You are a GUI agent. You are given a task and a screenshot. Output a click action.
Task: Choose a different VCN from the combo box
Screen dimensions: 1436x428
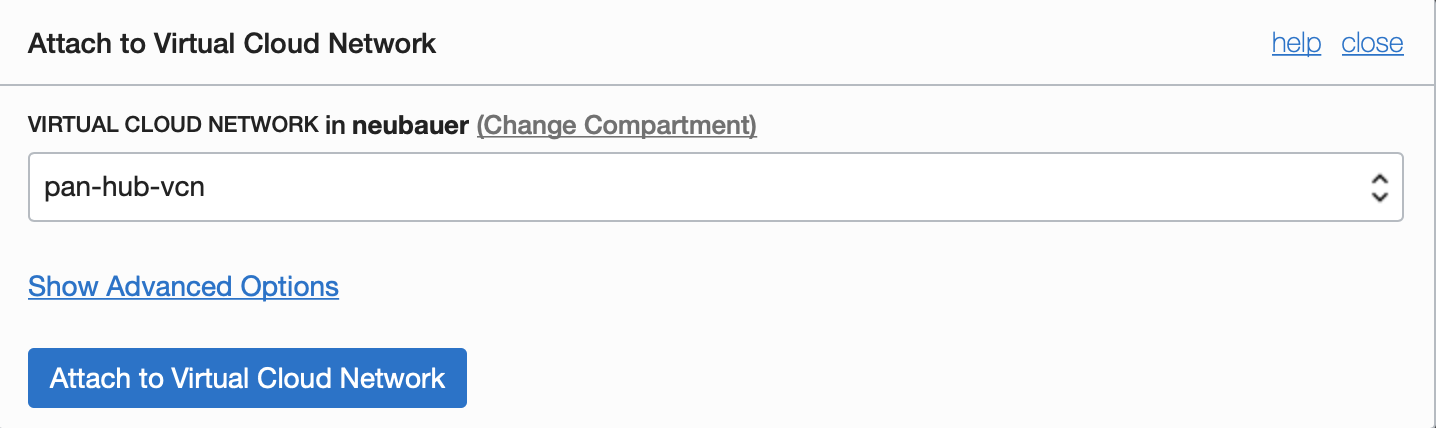[x=715, y=187]
